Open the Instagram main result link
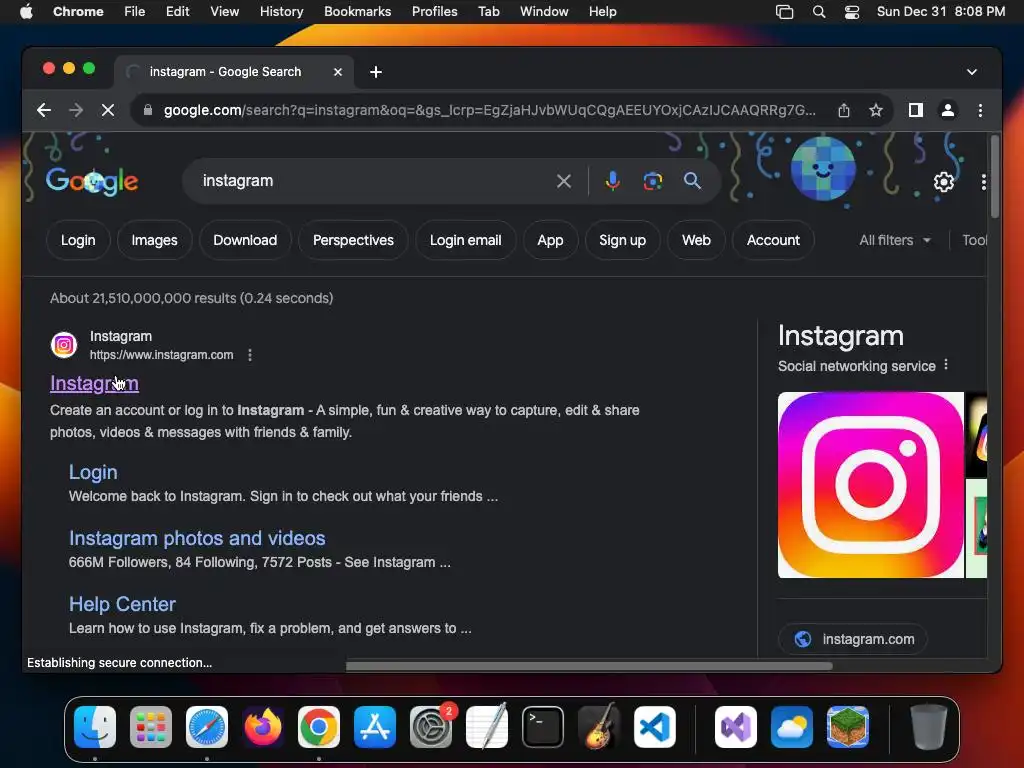 tap(94, 383)
